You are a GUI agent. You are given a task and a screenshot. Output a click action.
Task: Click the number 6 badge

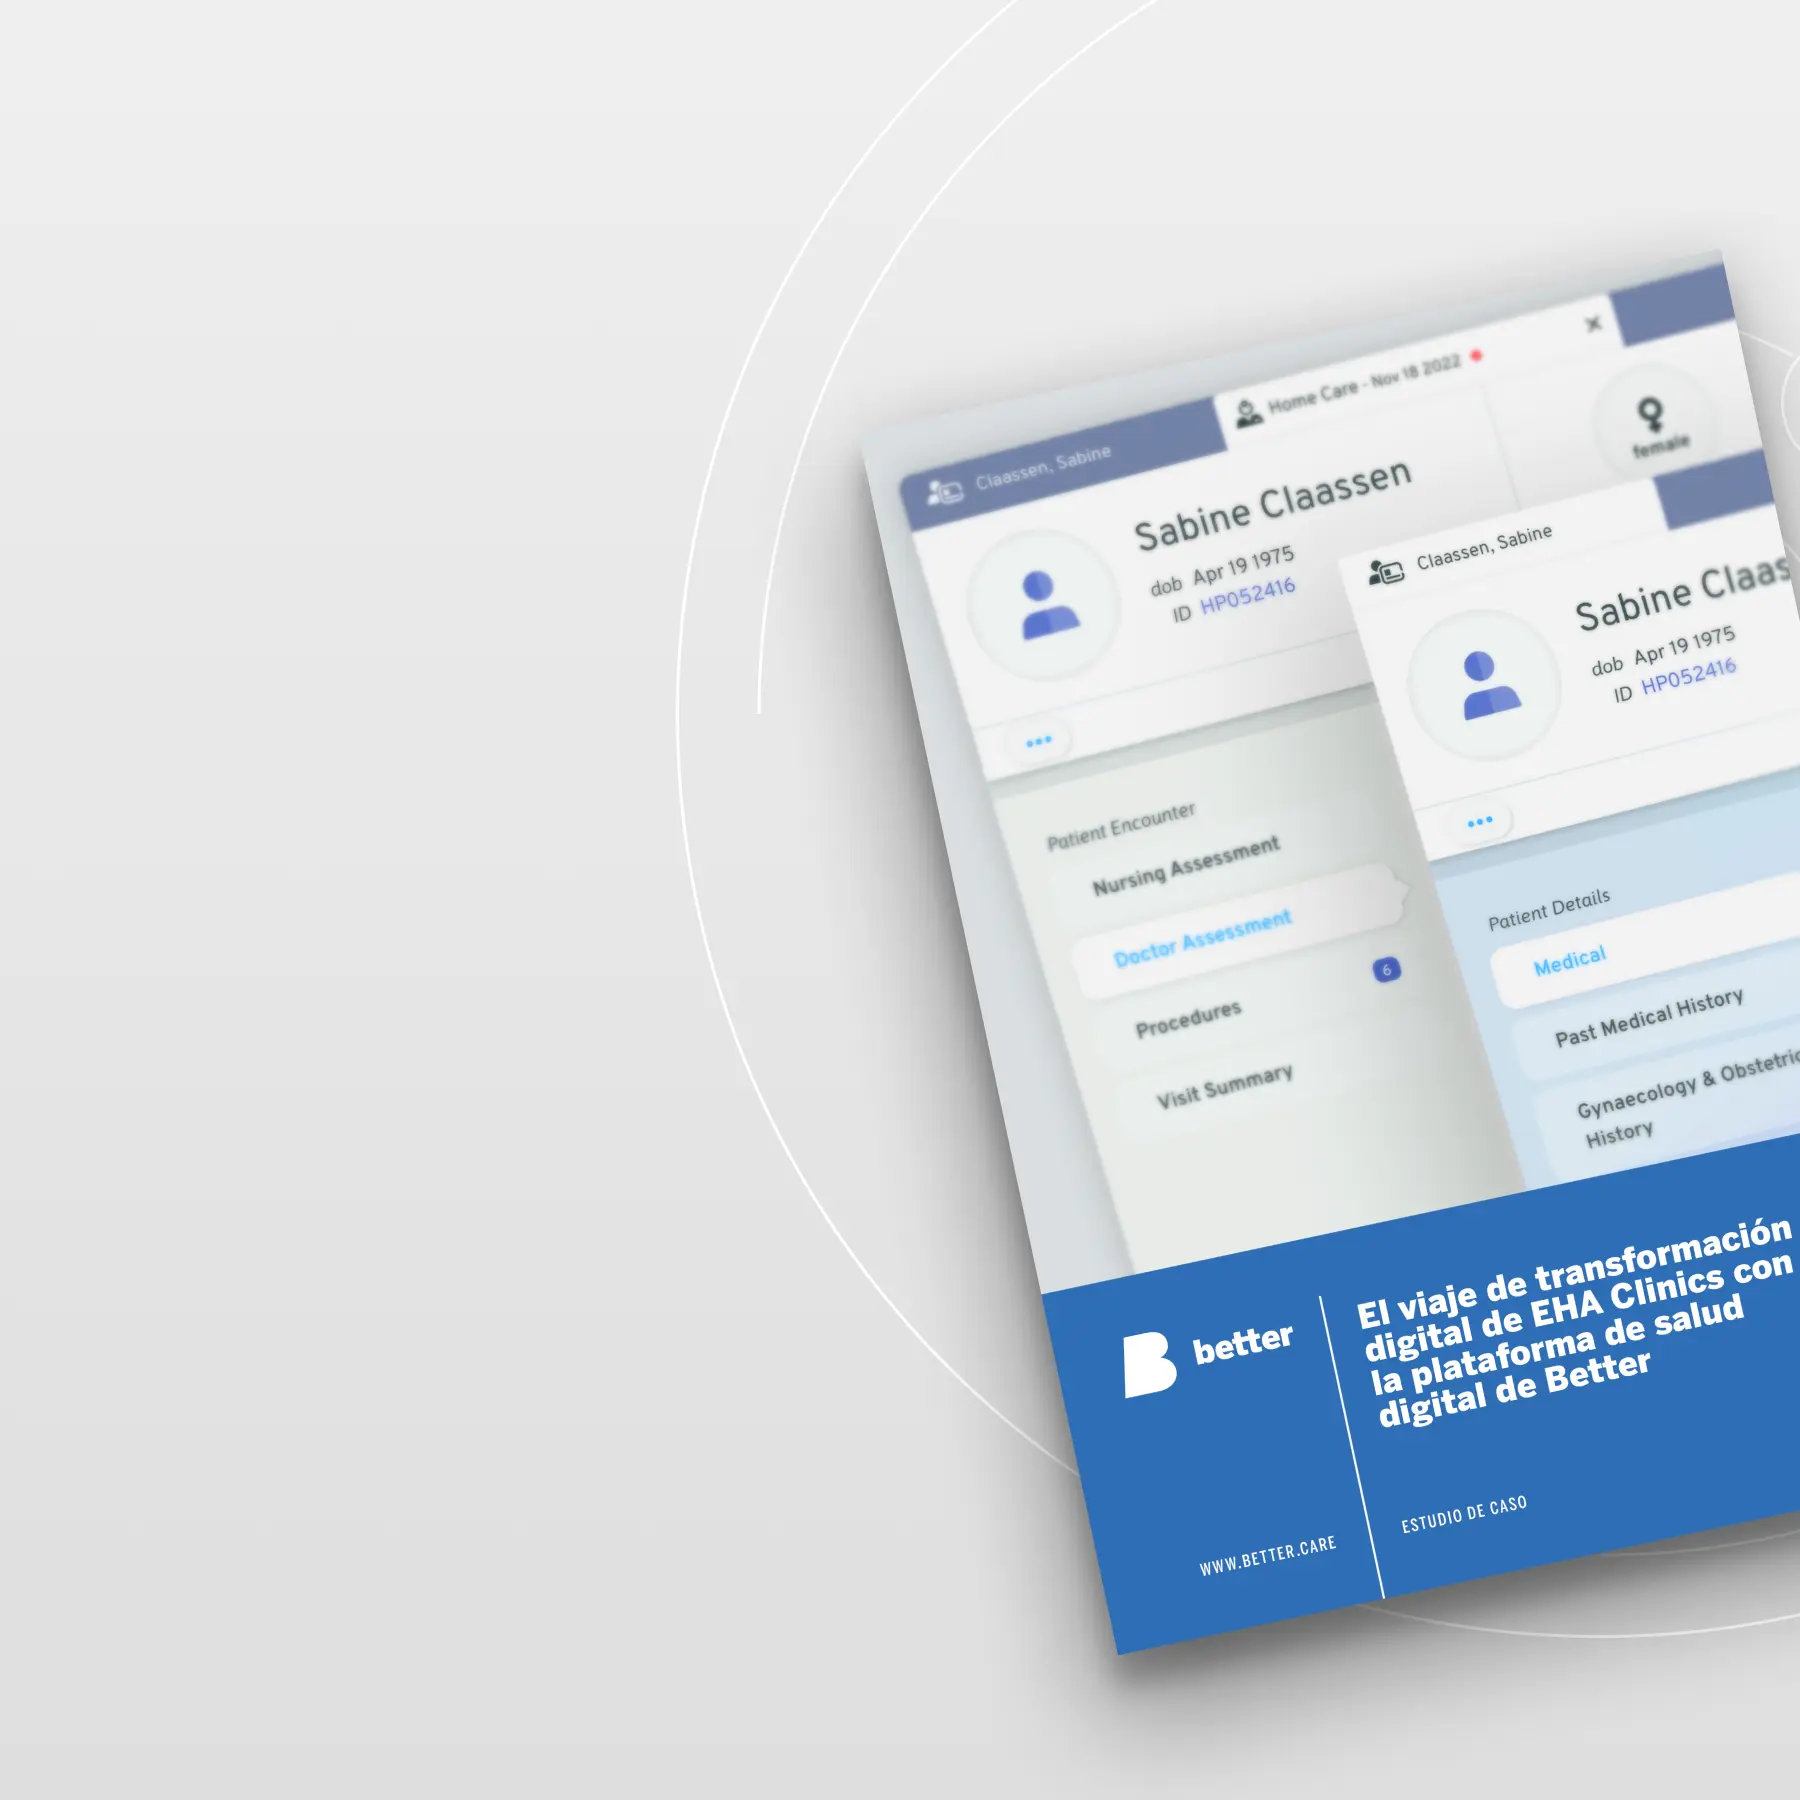(x=1387, y=969)
